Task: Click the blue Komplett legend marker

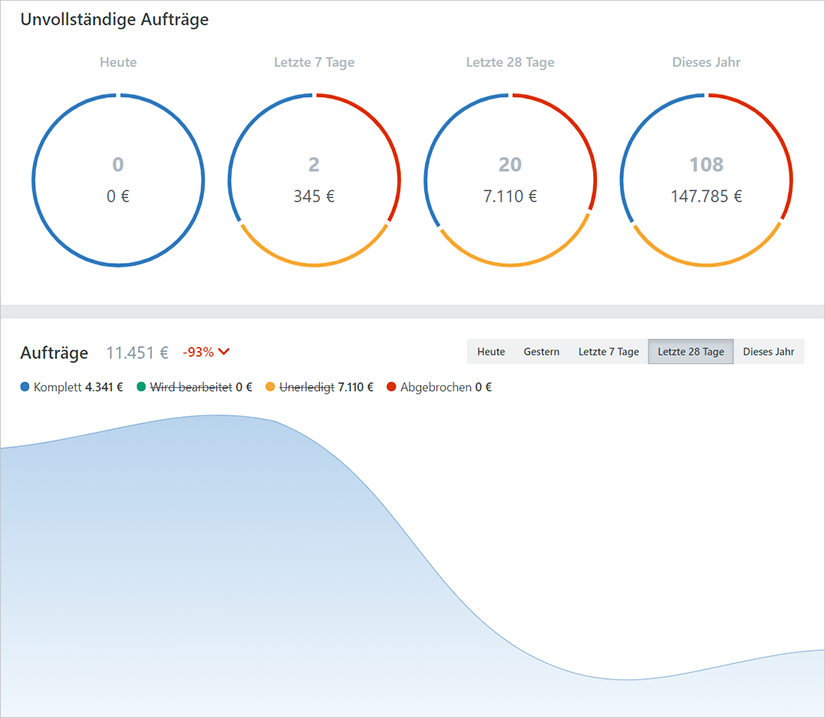Action: (25, 386)
